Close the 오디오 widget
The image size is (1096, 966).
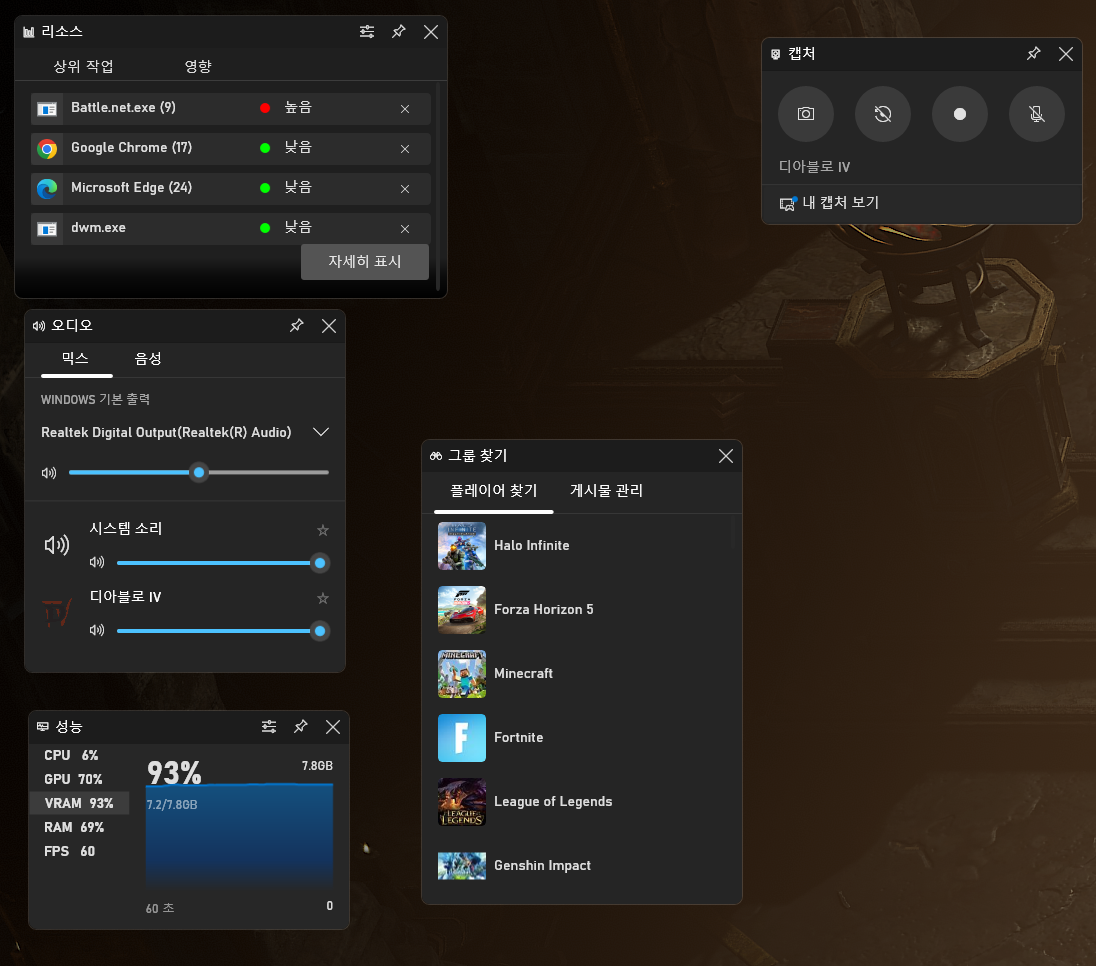pos(329,326)
